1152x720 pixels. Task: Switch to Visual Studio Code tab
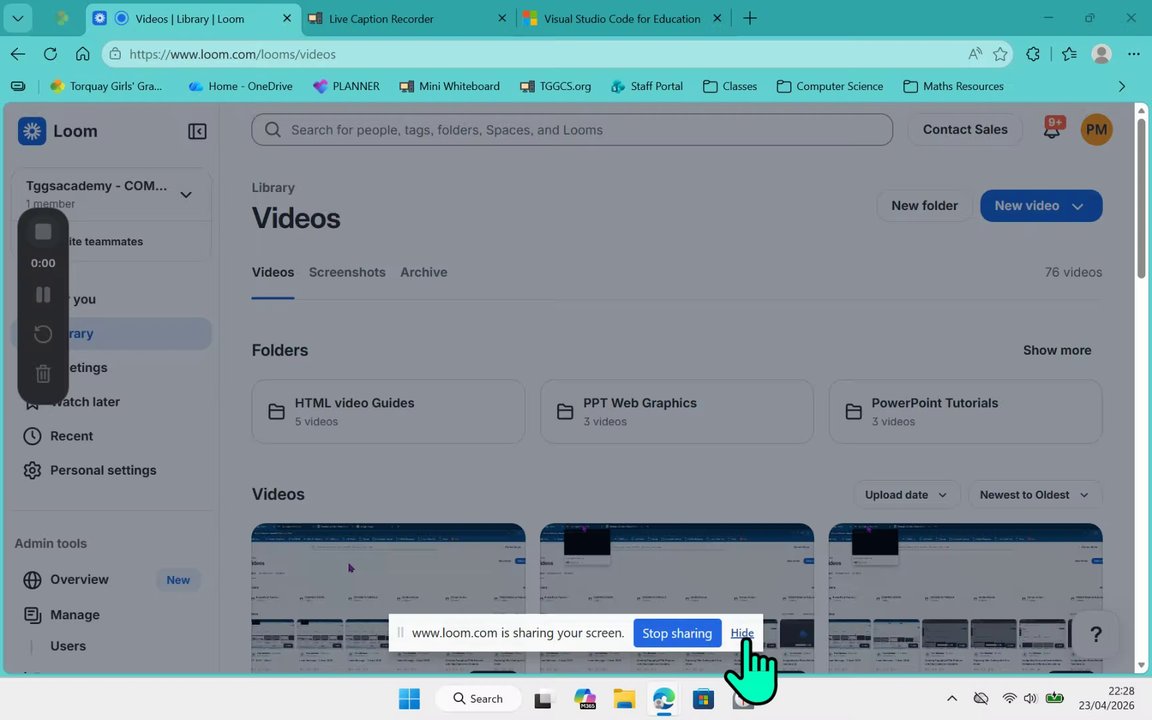point(623,19)
